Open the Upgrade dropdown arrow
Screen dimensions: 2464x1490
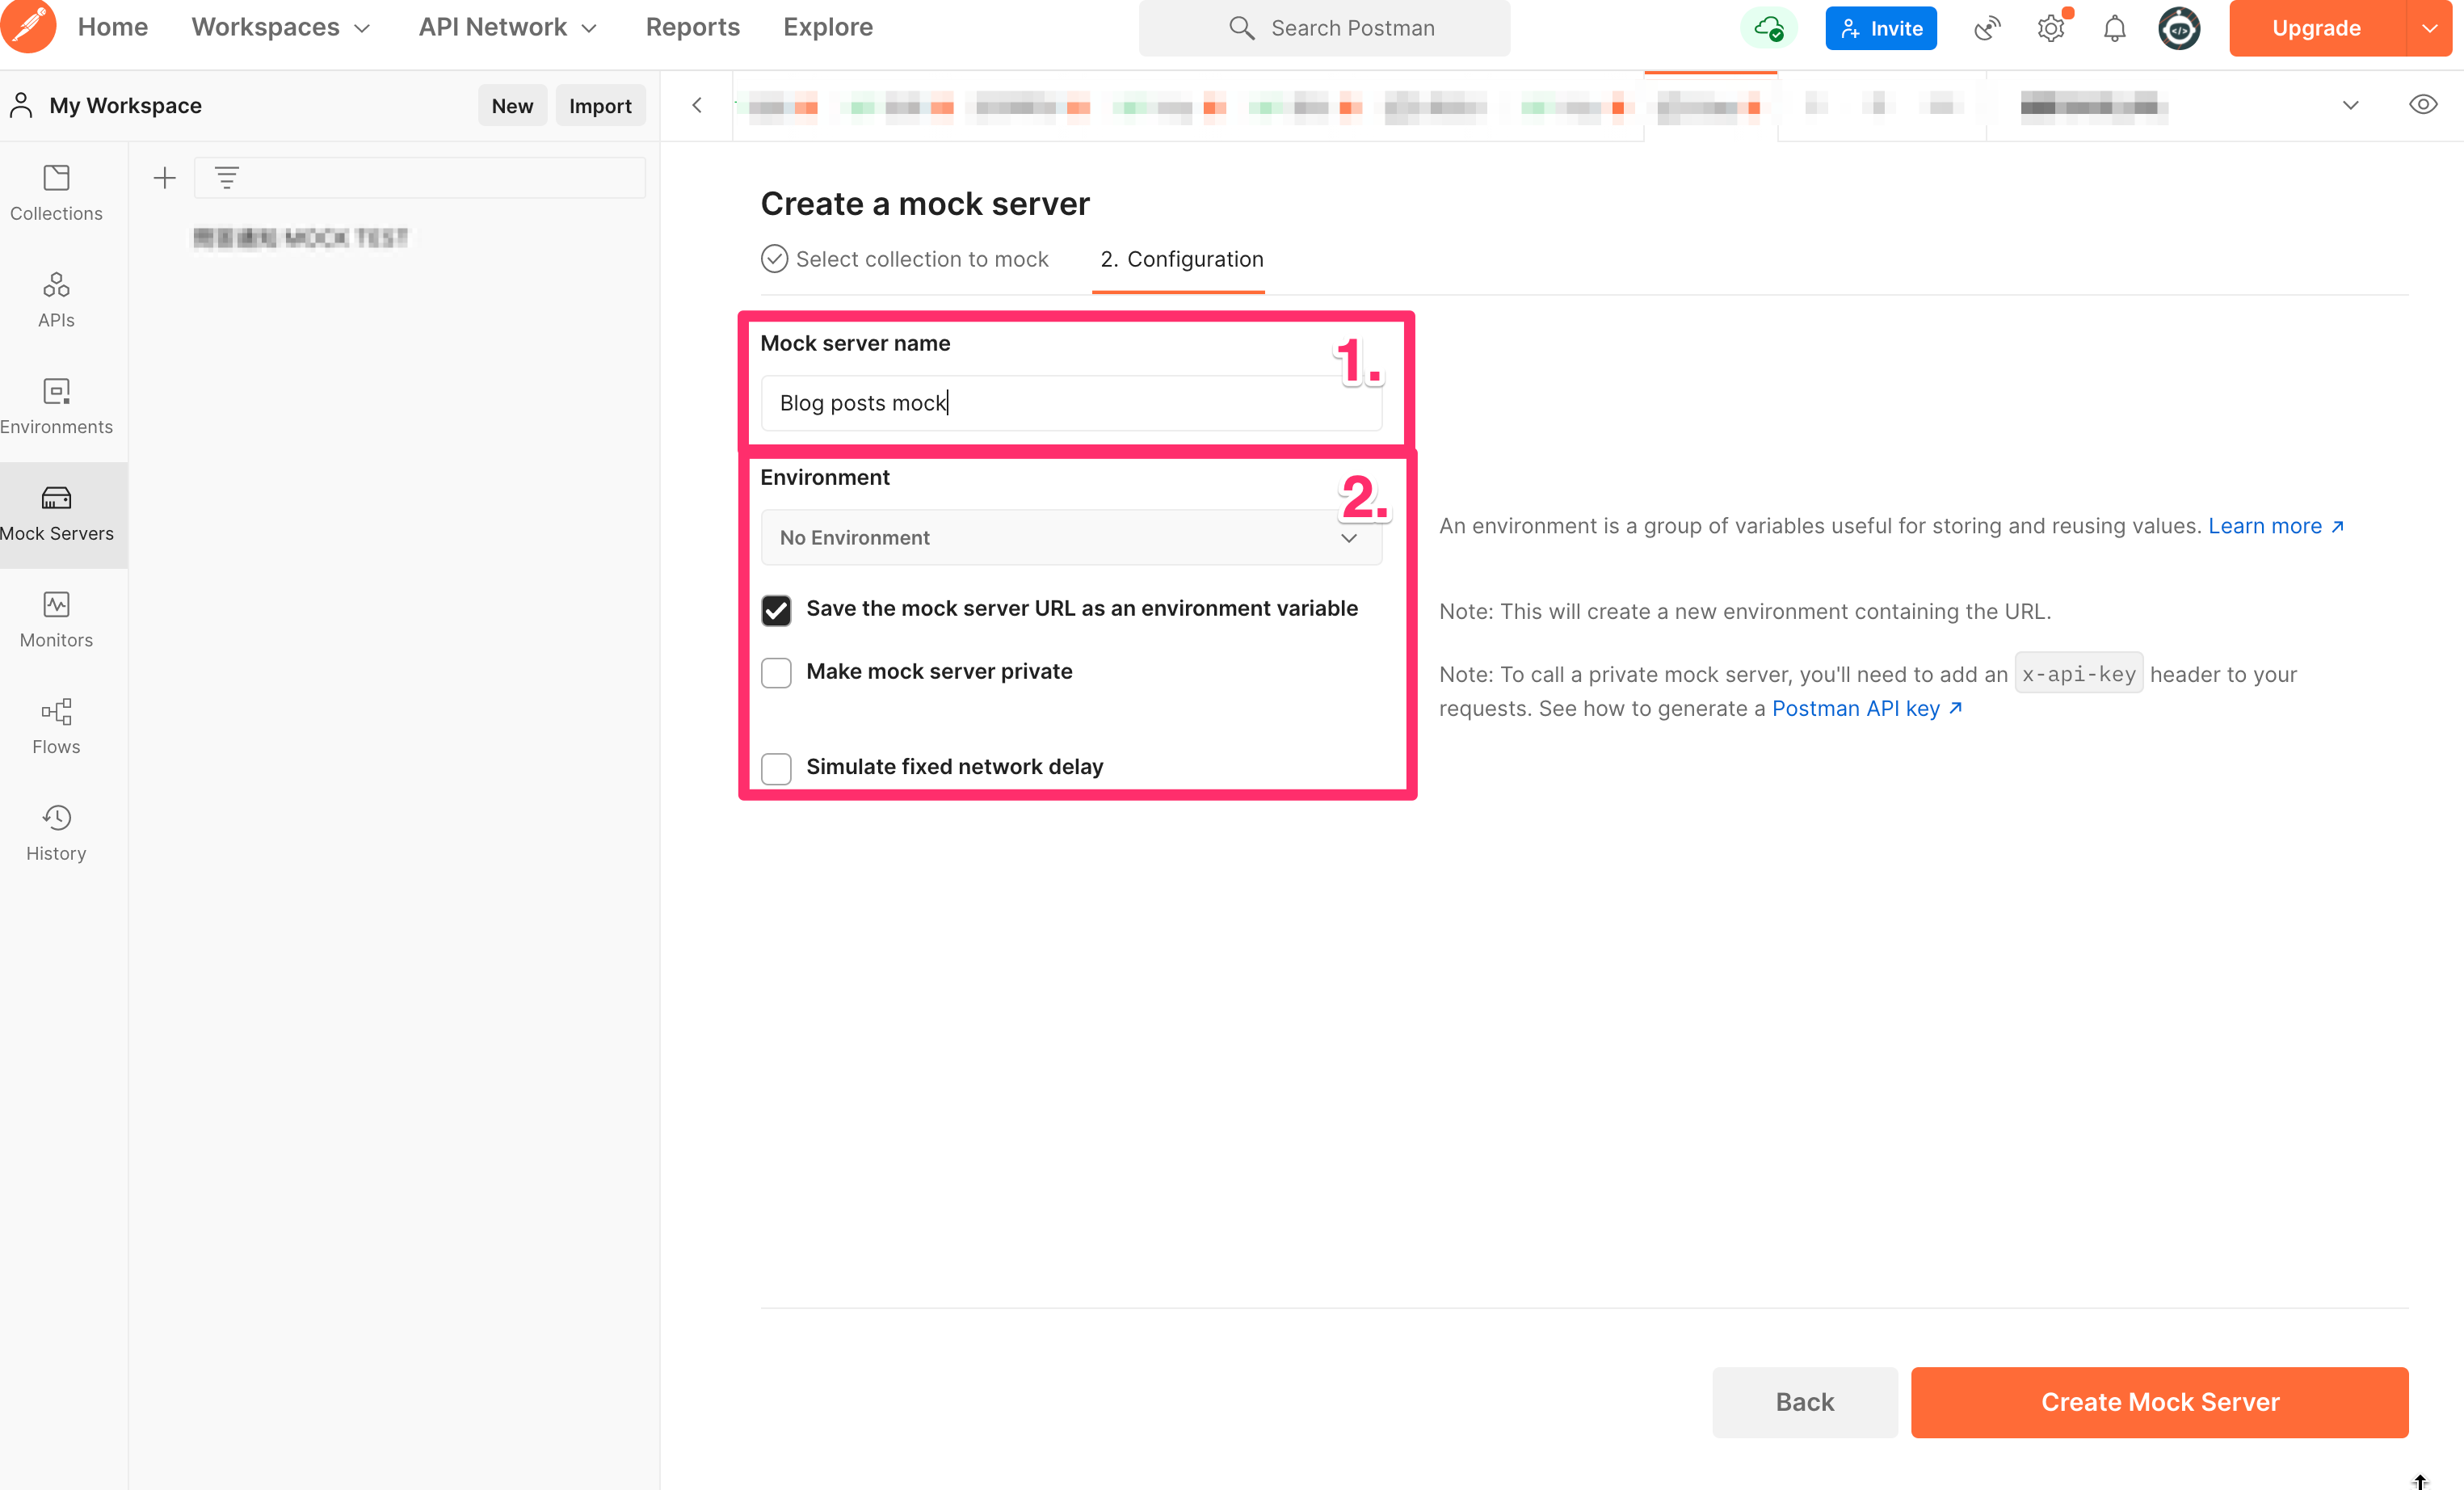(x=2430, y=28)
